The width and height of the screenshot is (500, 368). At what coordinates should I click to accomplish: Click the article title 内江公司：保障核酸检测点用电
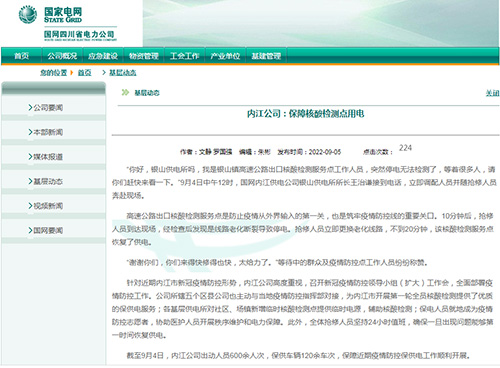pos(305,114)
